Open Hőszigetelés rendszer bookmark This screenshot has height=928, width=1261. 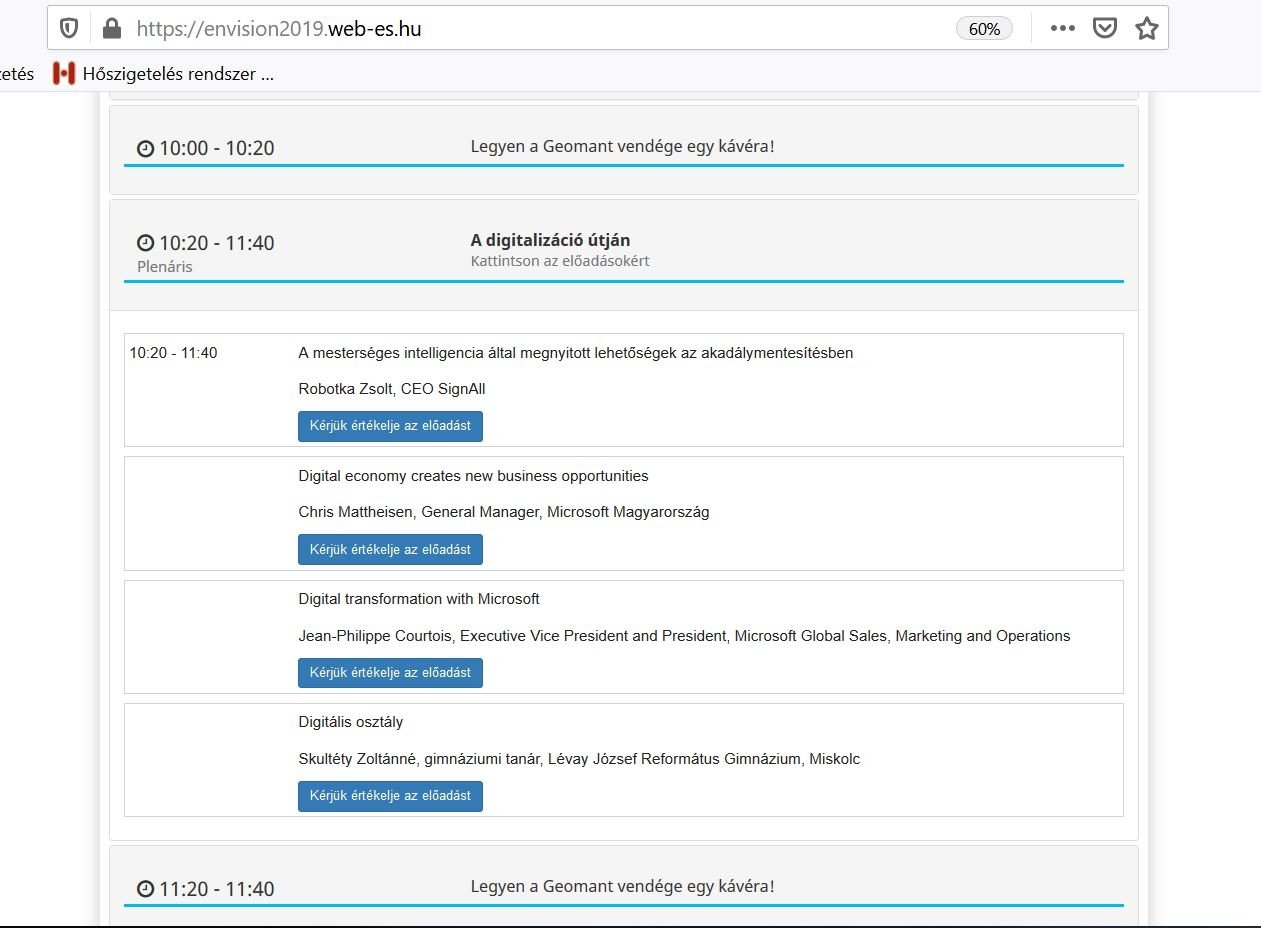click(x=165, y=74)
